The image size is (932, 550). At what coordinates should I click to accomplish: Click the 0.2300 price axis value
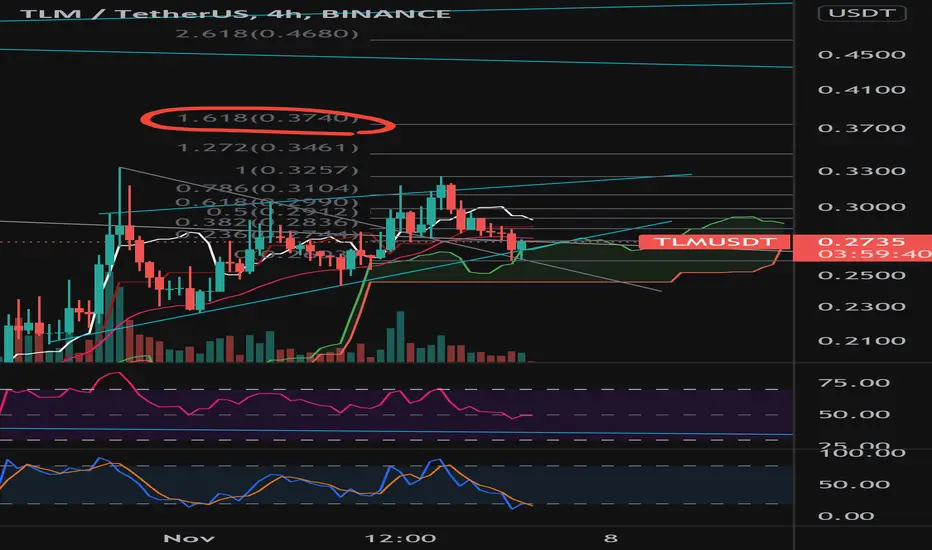coord(862,307)
